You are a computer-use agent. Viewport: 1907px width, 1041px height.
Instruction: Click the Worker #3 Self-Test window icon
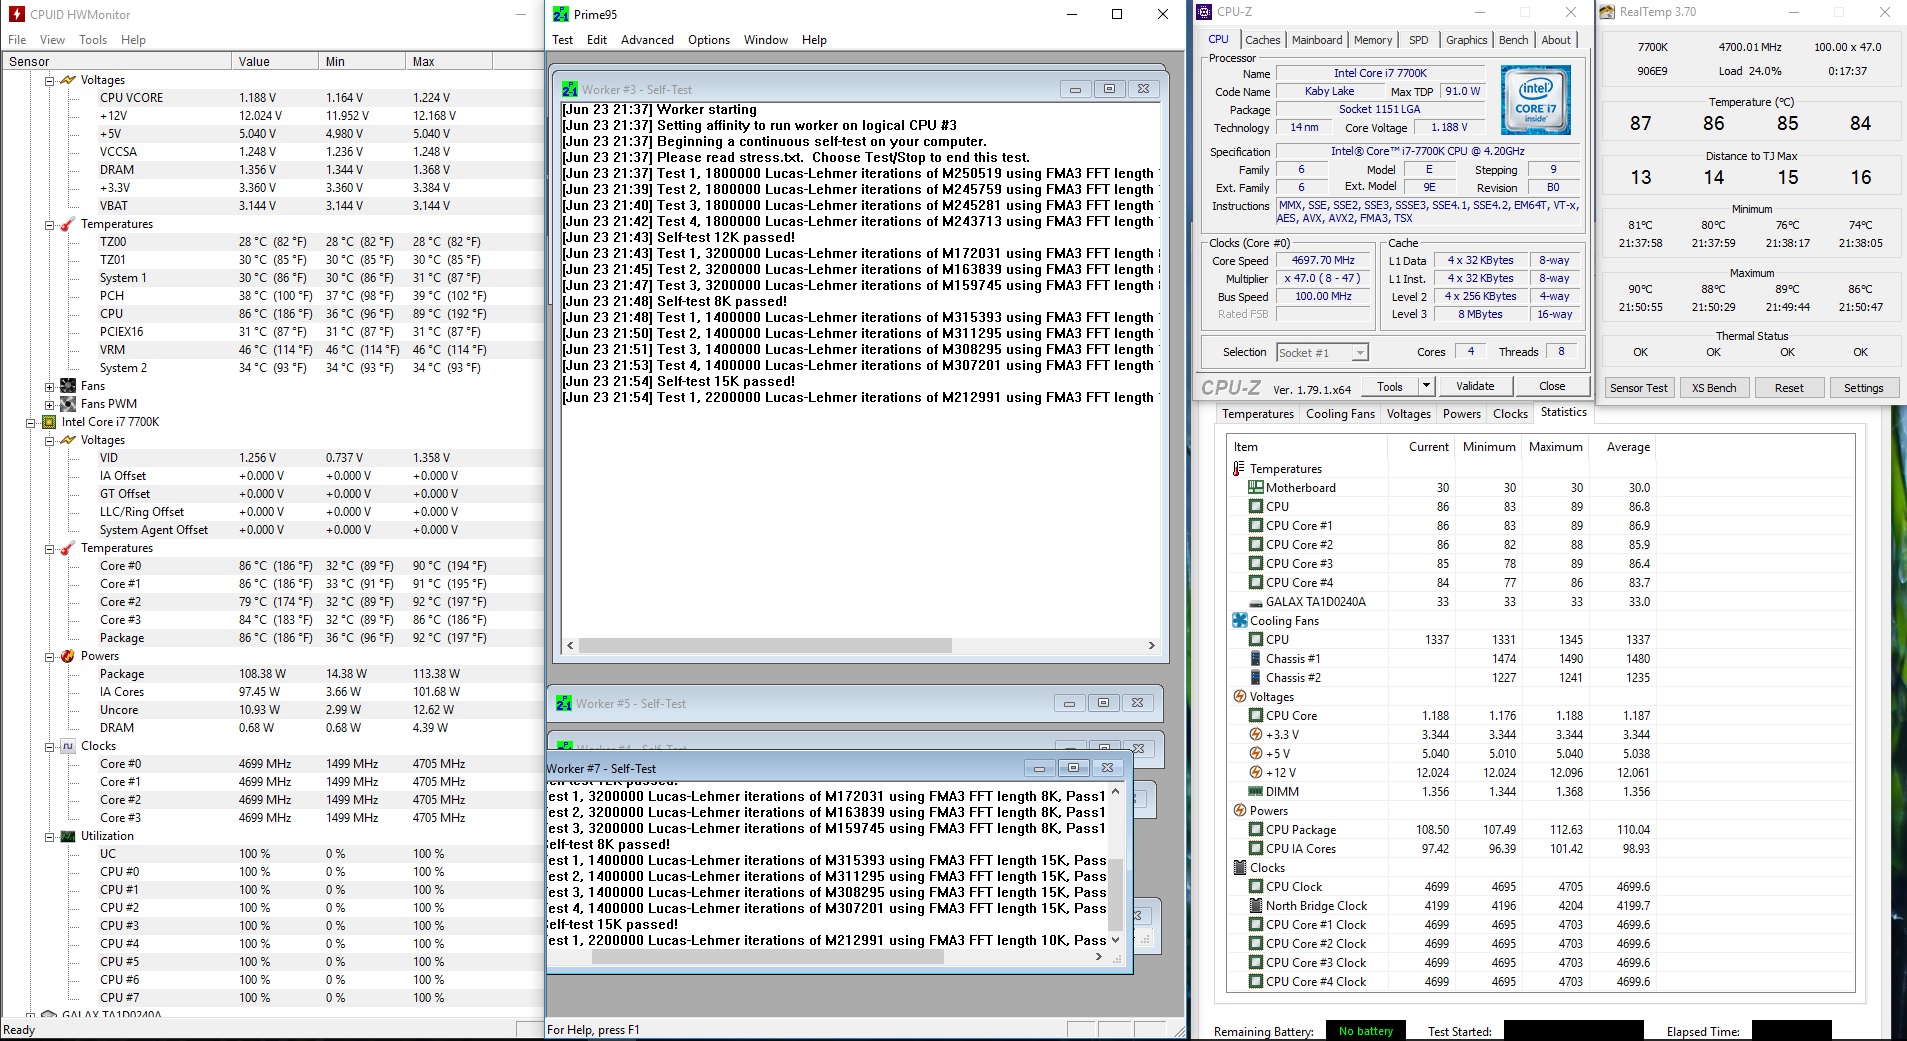570,89
